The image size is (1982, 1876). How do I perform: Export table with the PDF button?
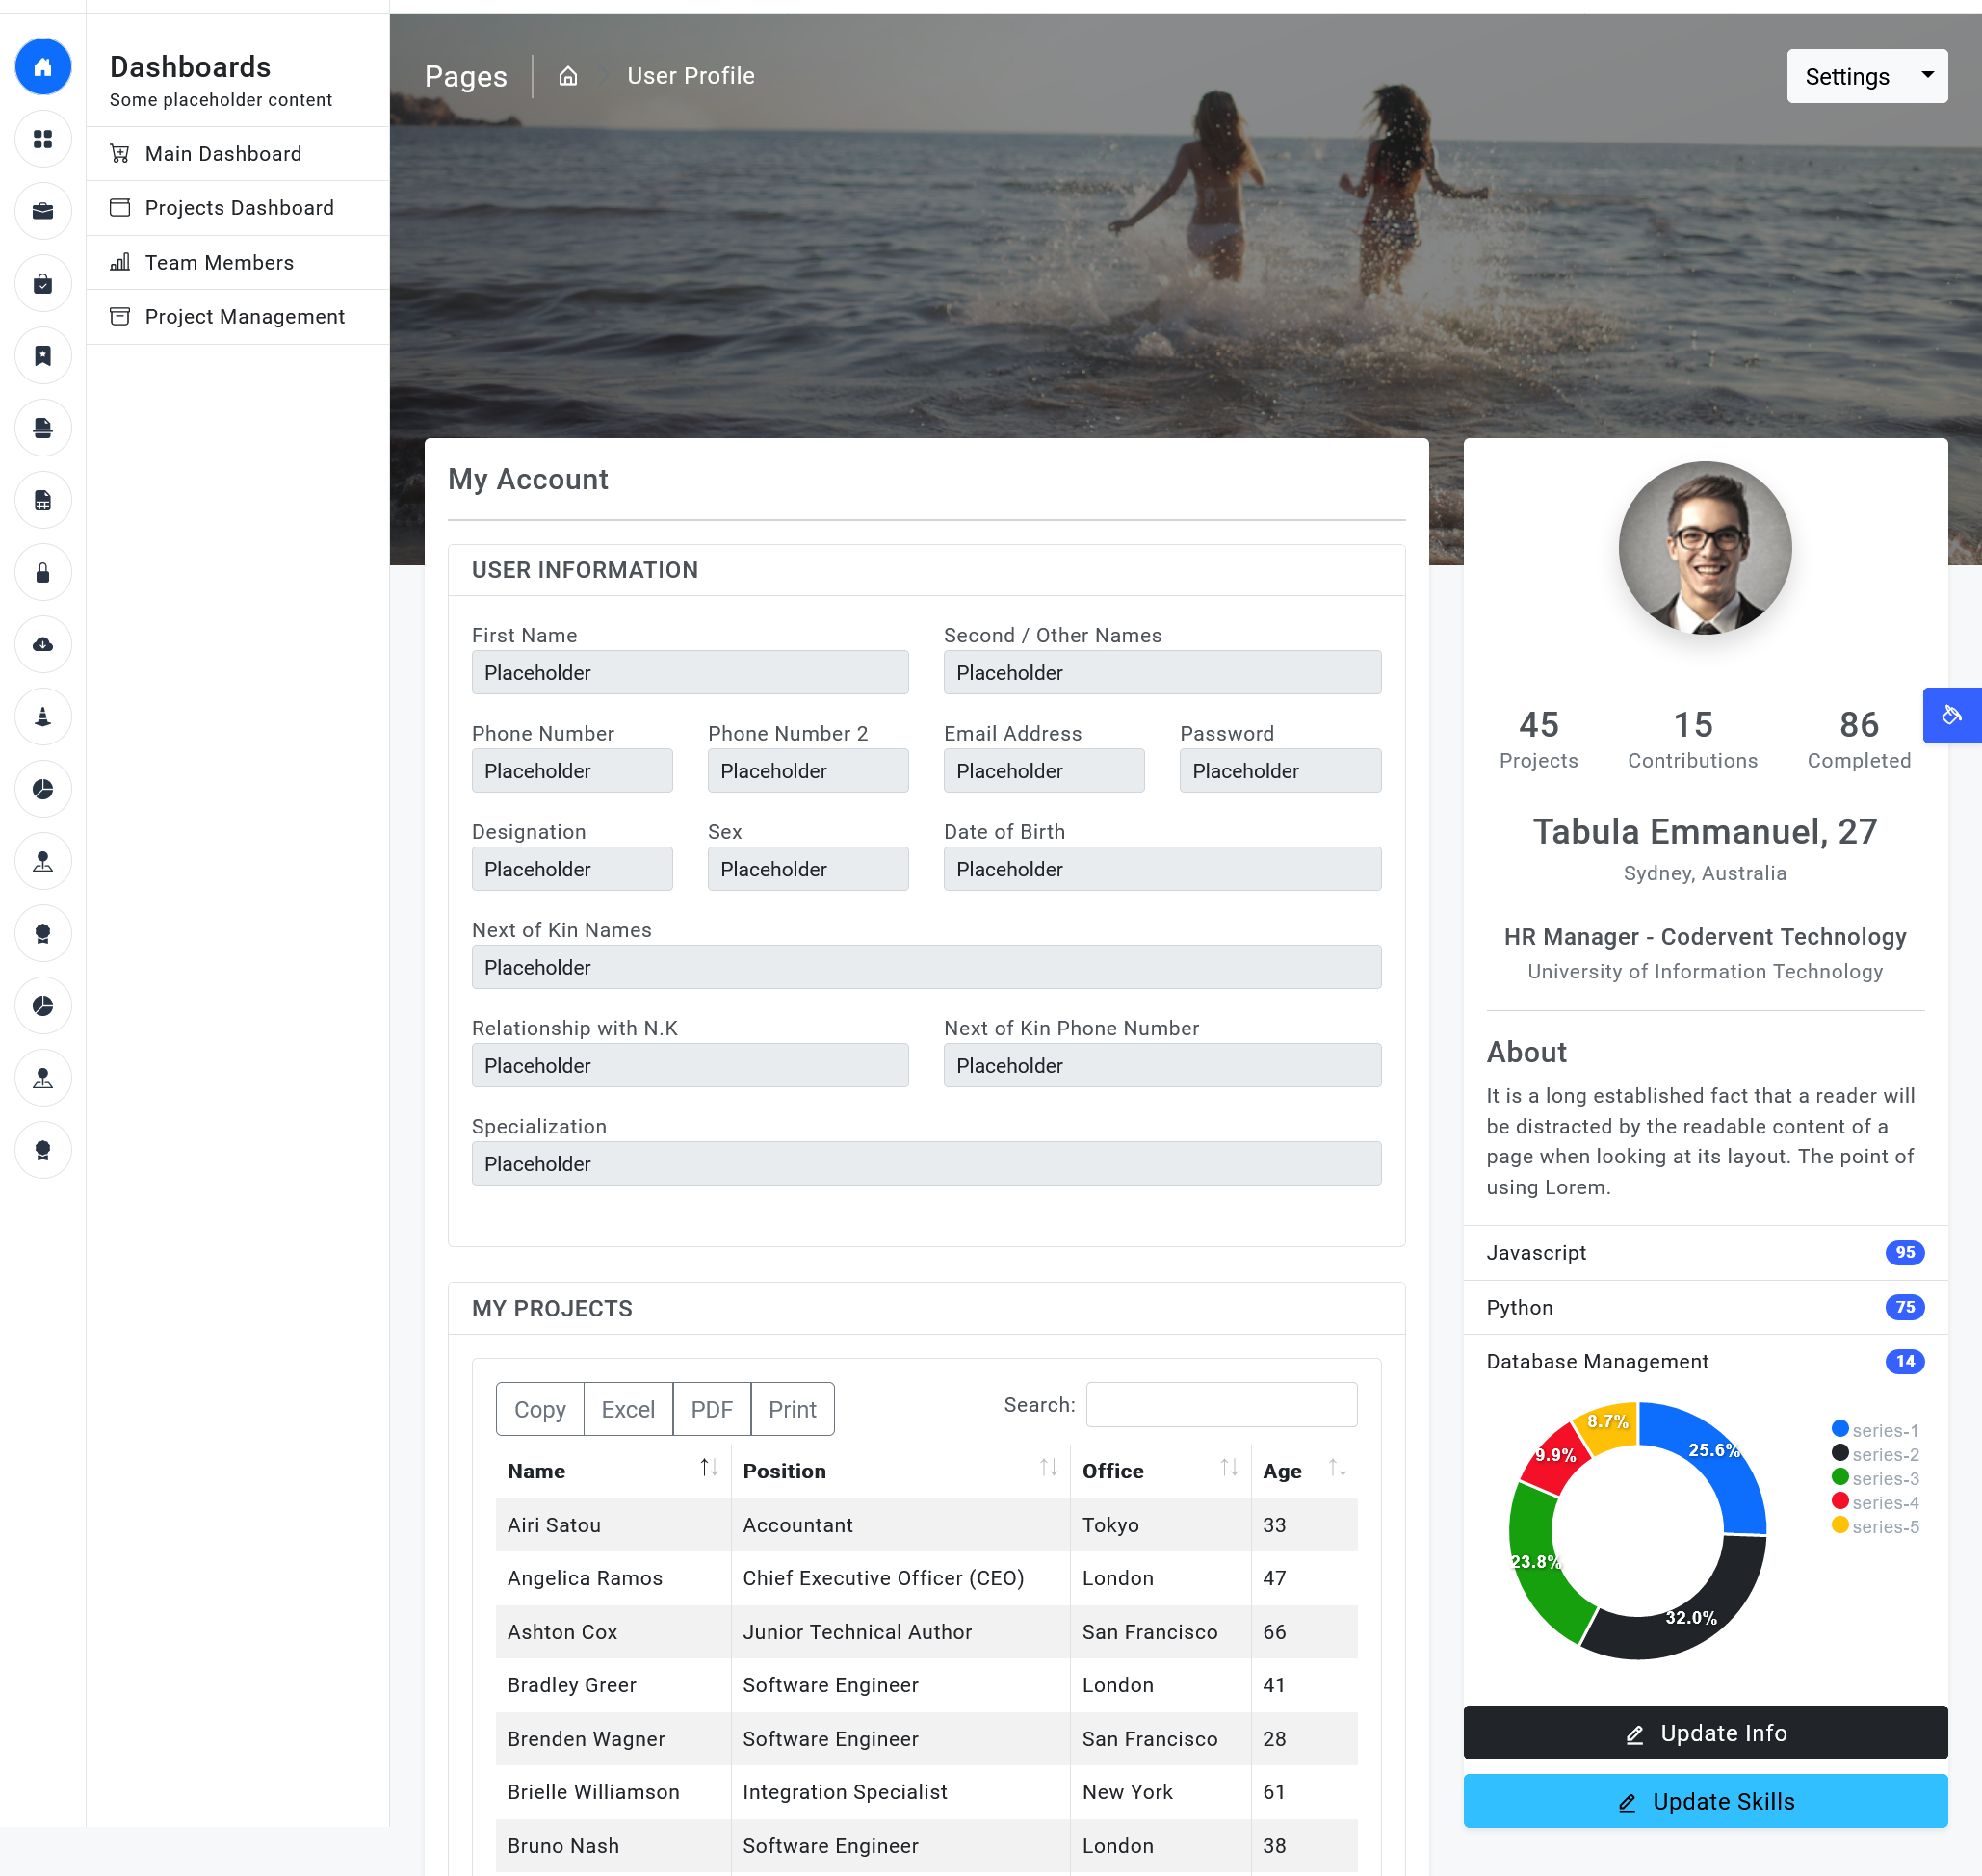coord(712,1409)
